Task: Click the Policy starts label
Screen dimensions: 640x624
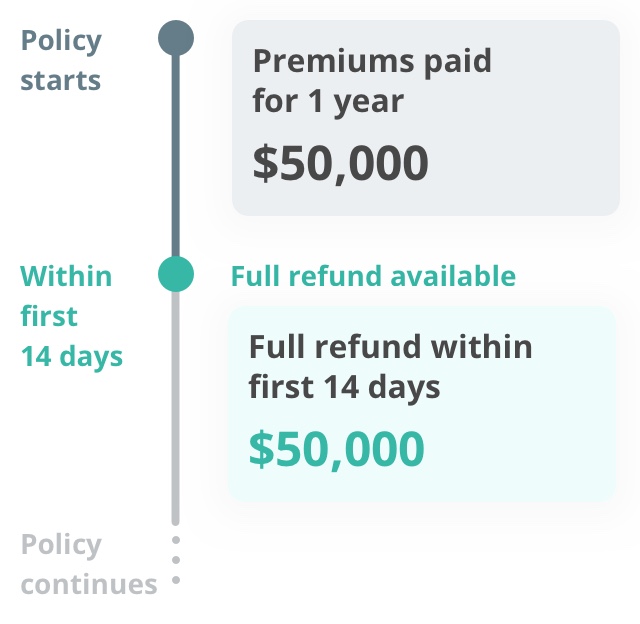Action: (61, 60)
